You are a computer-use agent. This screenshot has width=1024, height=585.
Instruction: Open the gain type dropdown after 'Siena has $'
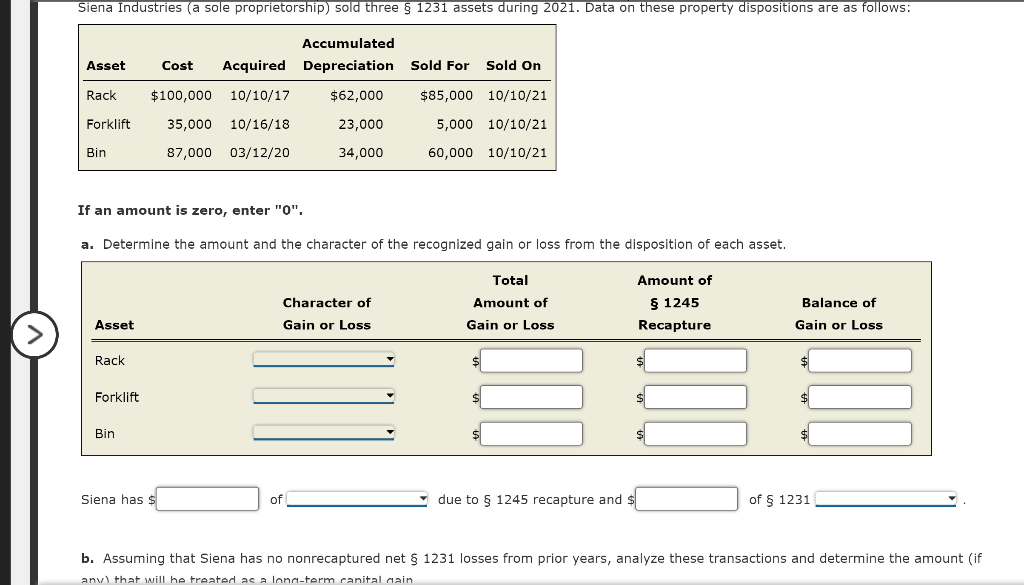point(355,498)
